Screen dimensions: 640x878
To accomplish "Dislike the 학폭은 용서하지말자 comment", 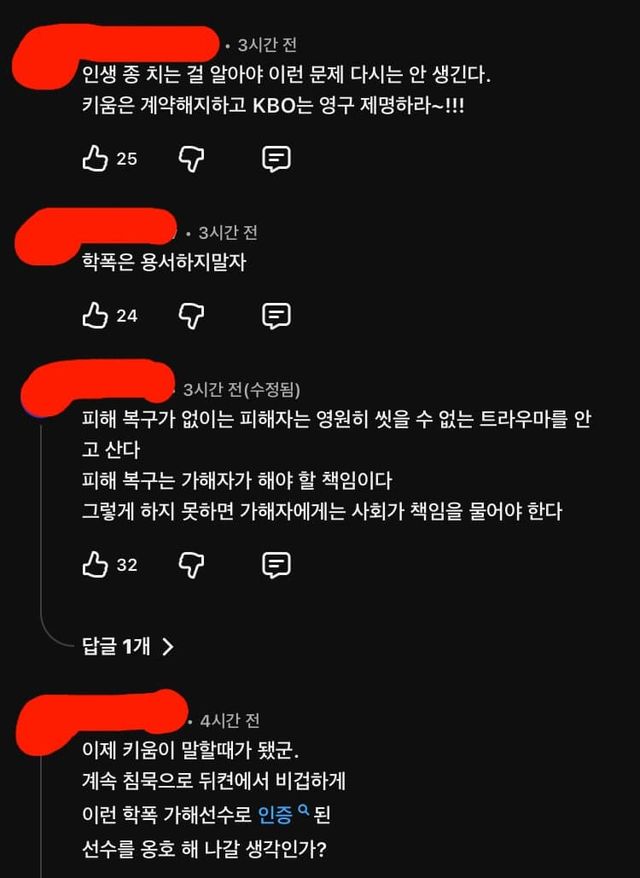I will (x=191, y=316).
